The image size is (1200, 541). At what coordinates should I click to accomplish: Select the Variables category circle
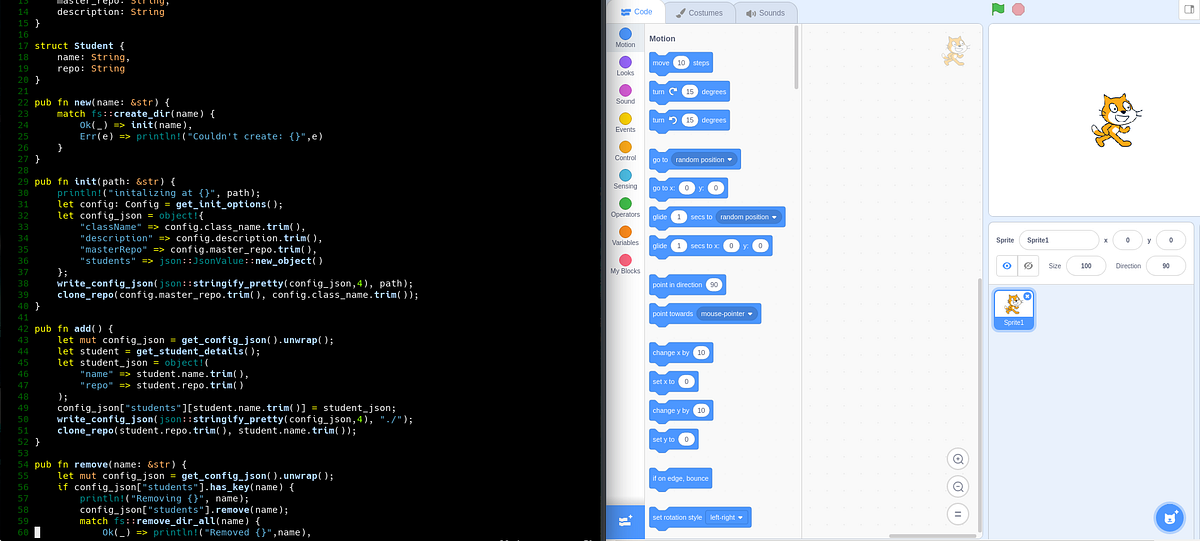[625, 232]
